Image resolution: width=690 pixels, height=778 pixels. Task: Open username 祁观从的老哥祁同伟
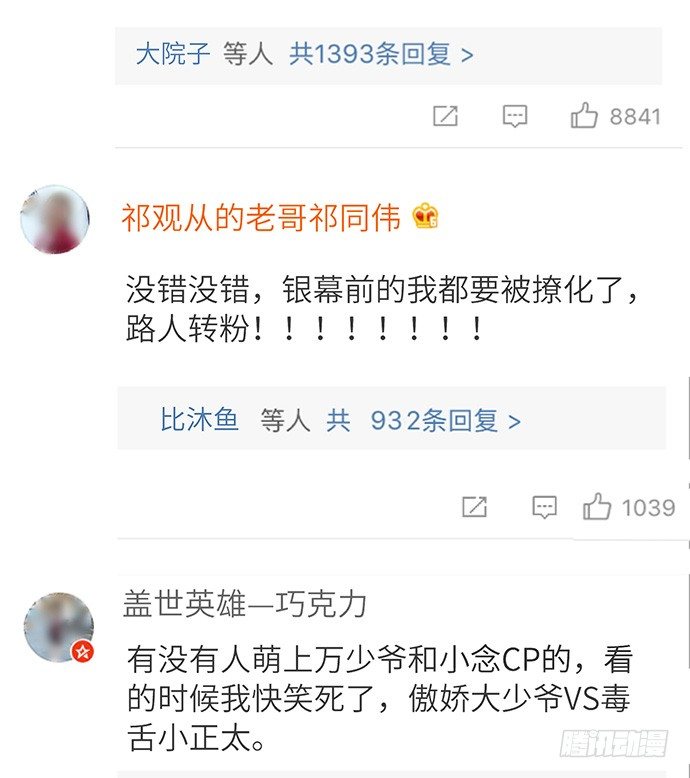pyautogui.click(x=261, y=217)
